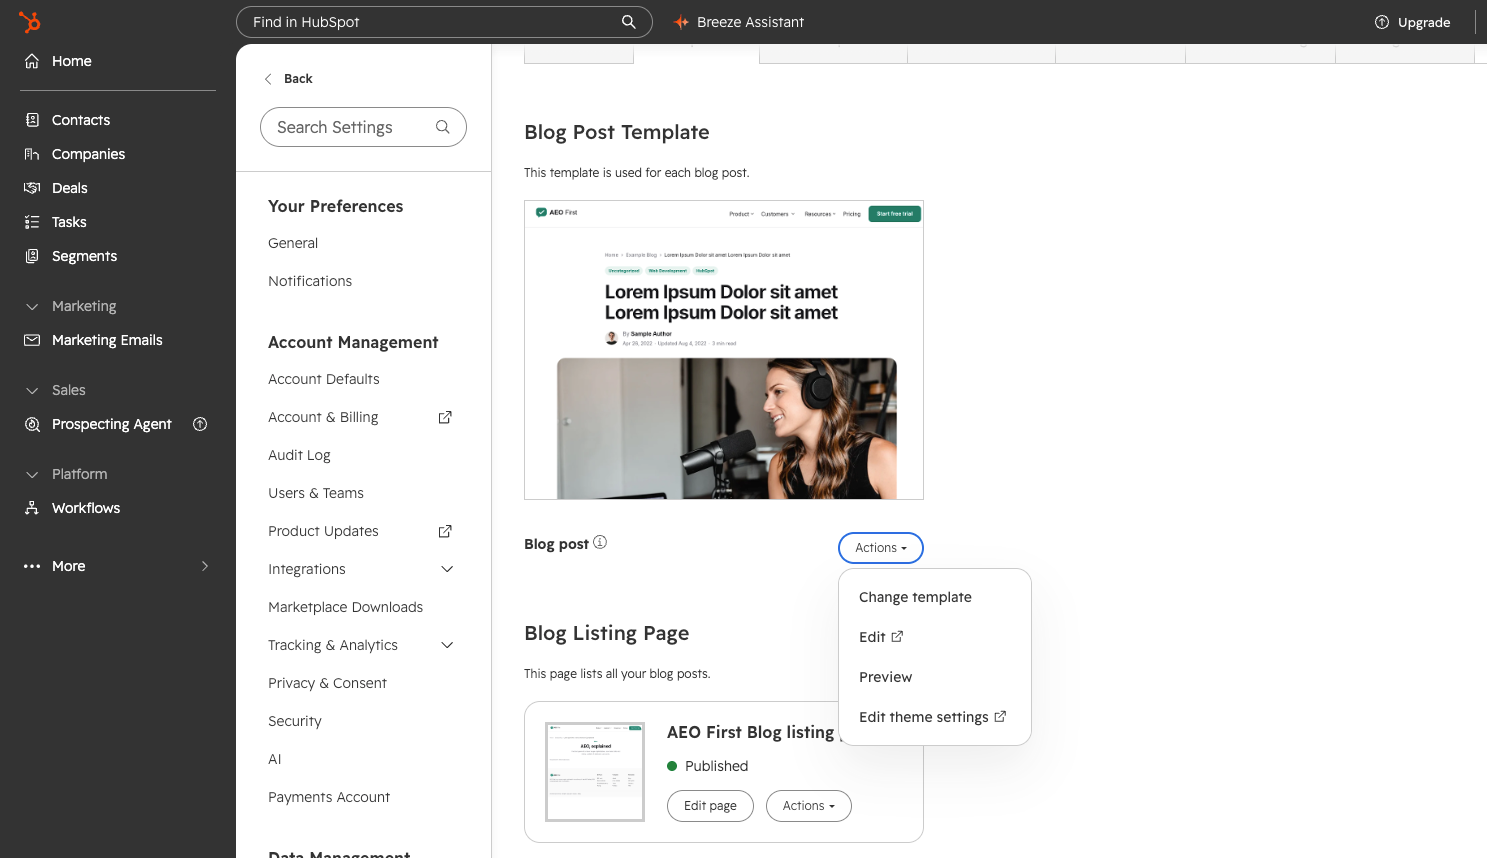Click the magnifier in Search Settings
Image resolution: width=1487 pixels, height=858 pixels.
click(x=443, y=127)
